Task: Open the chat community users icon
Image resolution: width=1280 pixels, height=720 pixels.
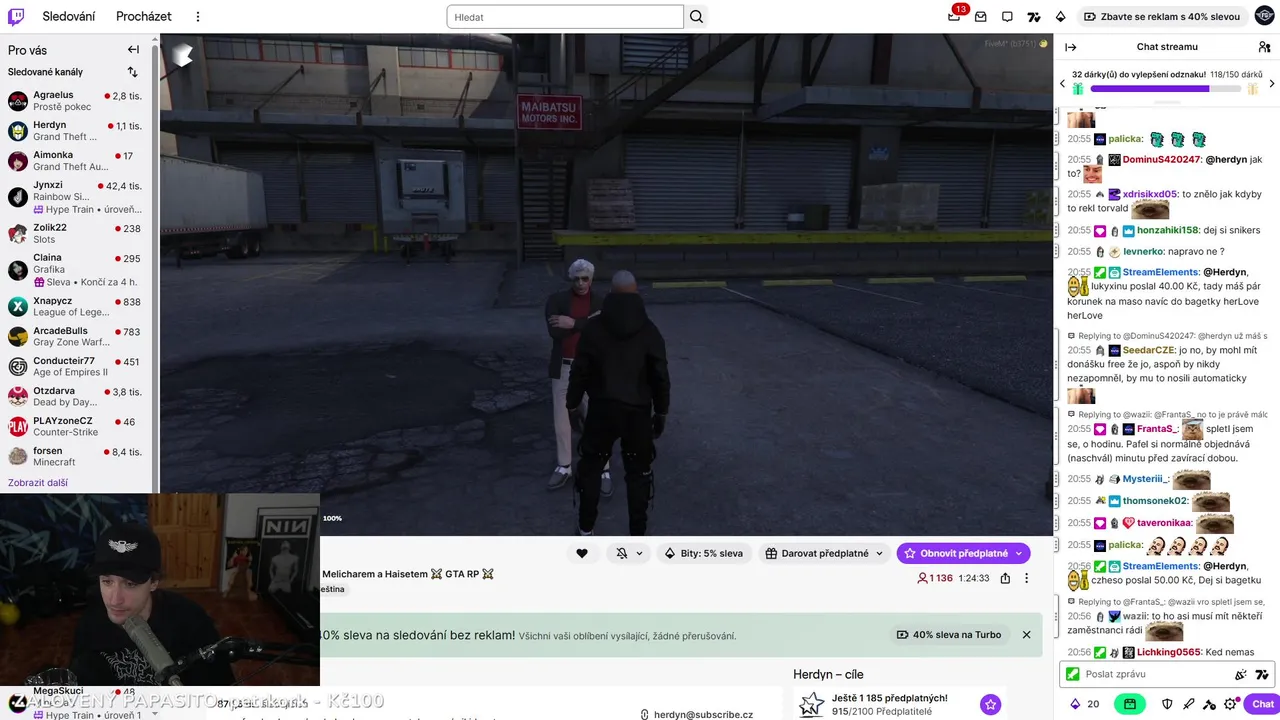Action: point(1264,47)
